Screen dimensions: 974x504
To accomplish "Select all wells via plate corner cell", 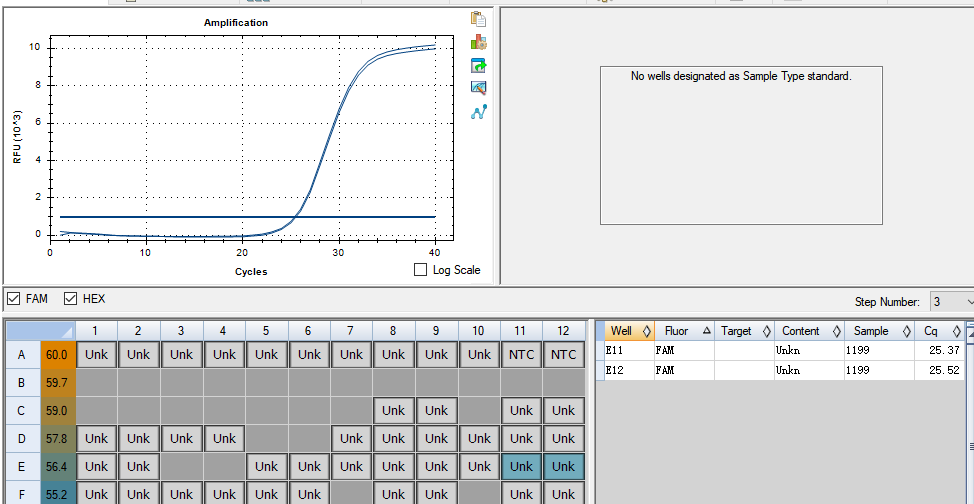I will (x=40, y=331).
